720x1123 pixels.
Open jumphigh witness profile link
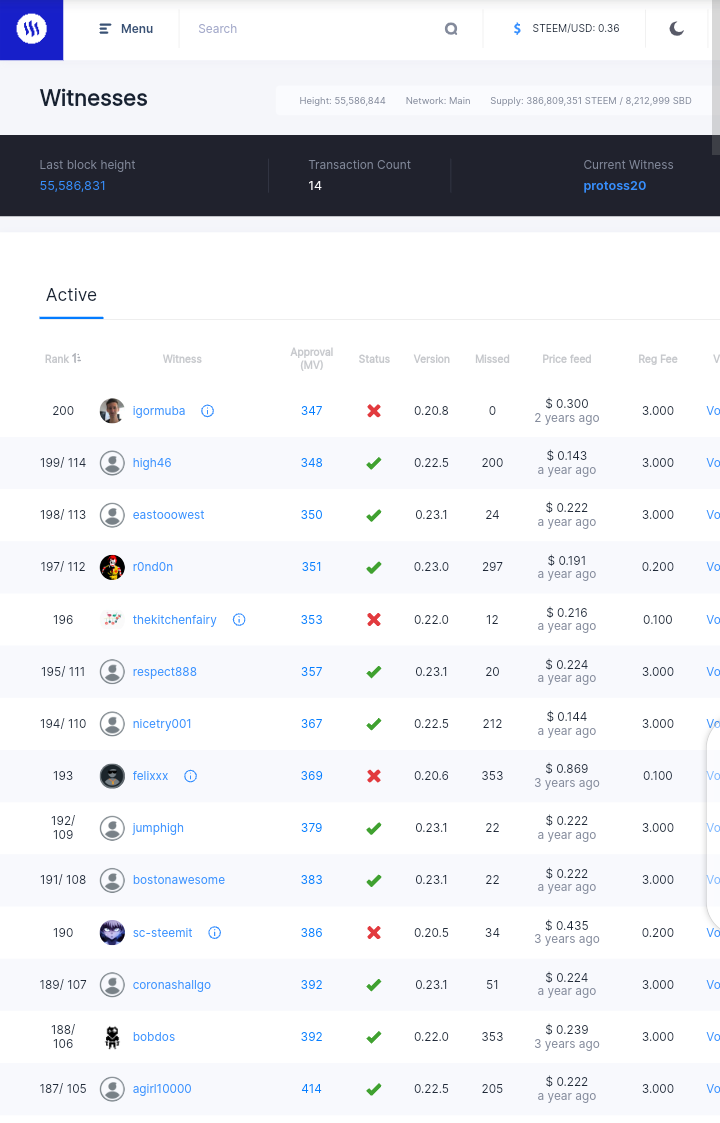point(158,828)
